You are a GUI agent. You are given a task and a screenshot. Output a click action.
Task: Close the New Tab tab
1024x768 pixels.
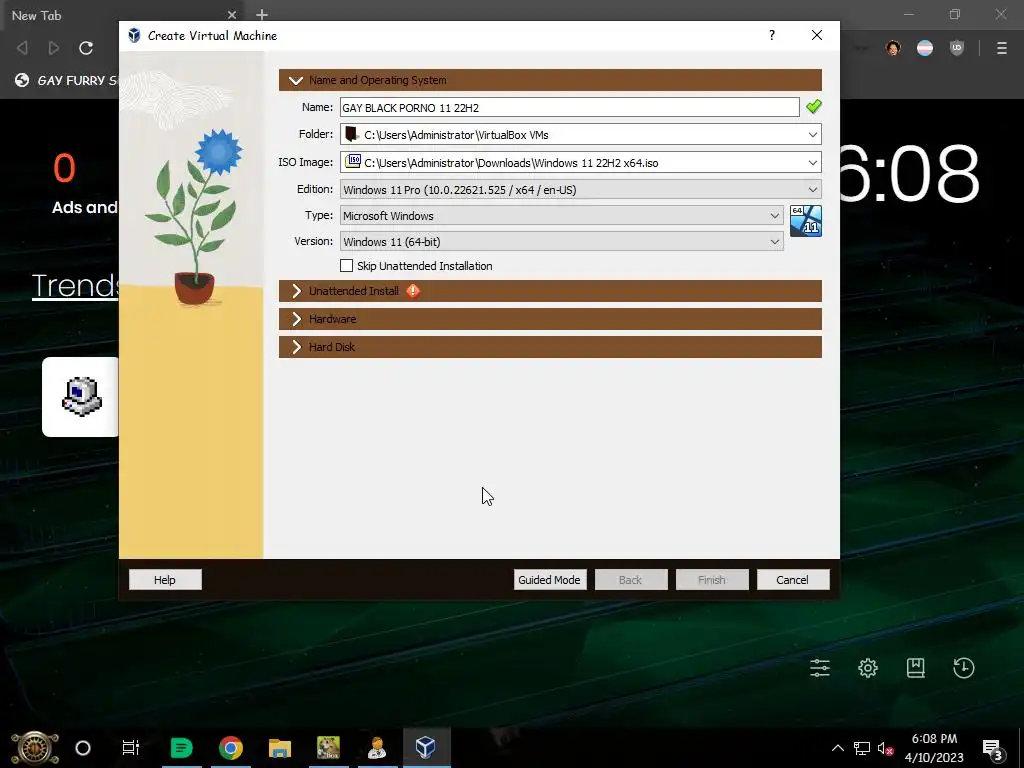tap(231, 14)
